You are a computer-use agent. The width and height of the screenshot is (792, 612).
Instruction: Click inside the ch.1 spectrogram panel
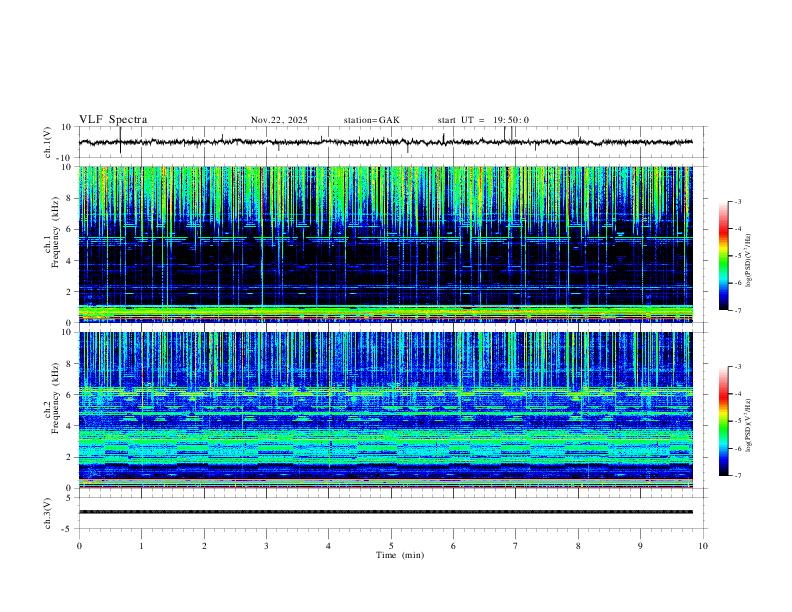tap(386, 244)
